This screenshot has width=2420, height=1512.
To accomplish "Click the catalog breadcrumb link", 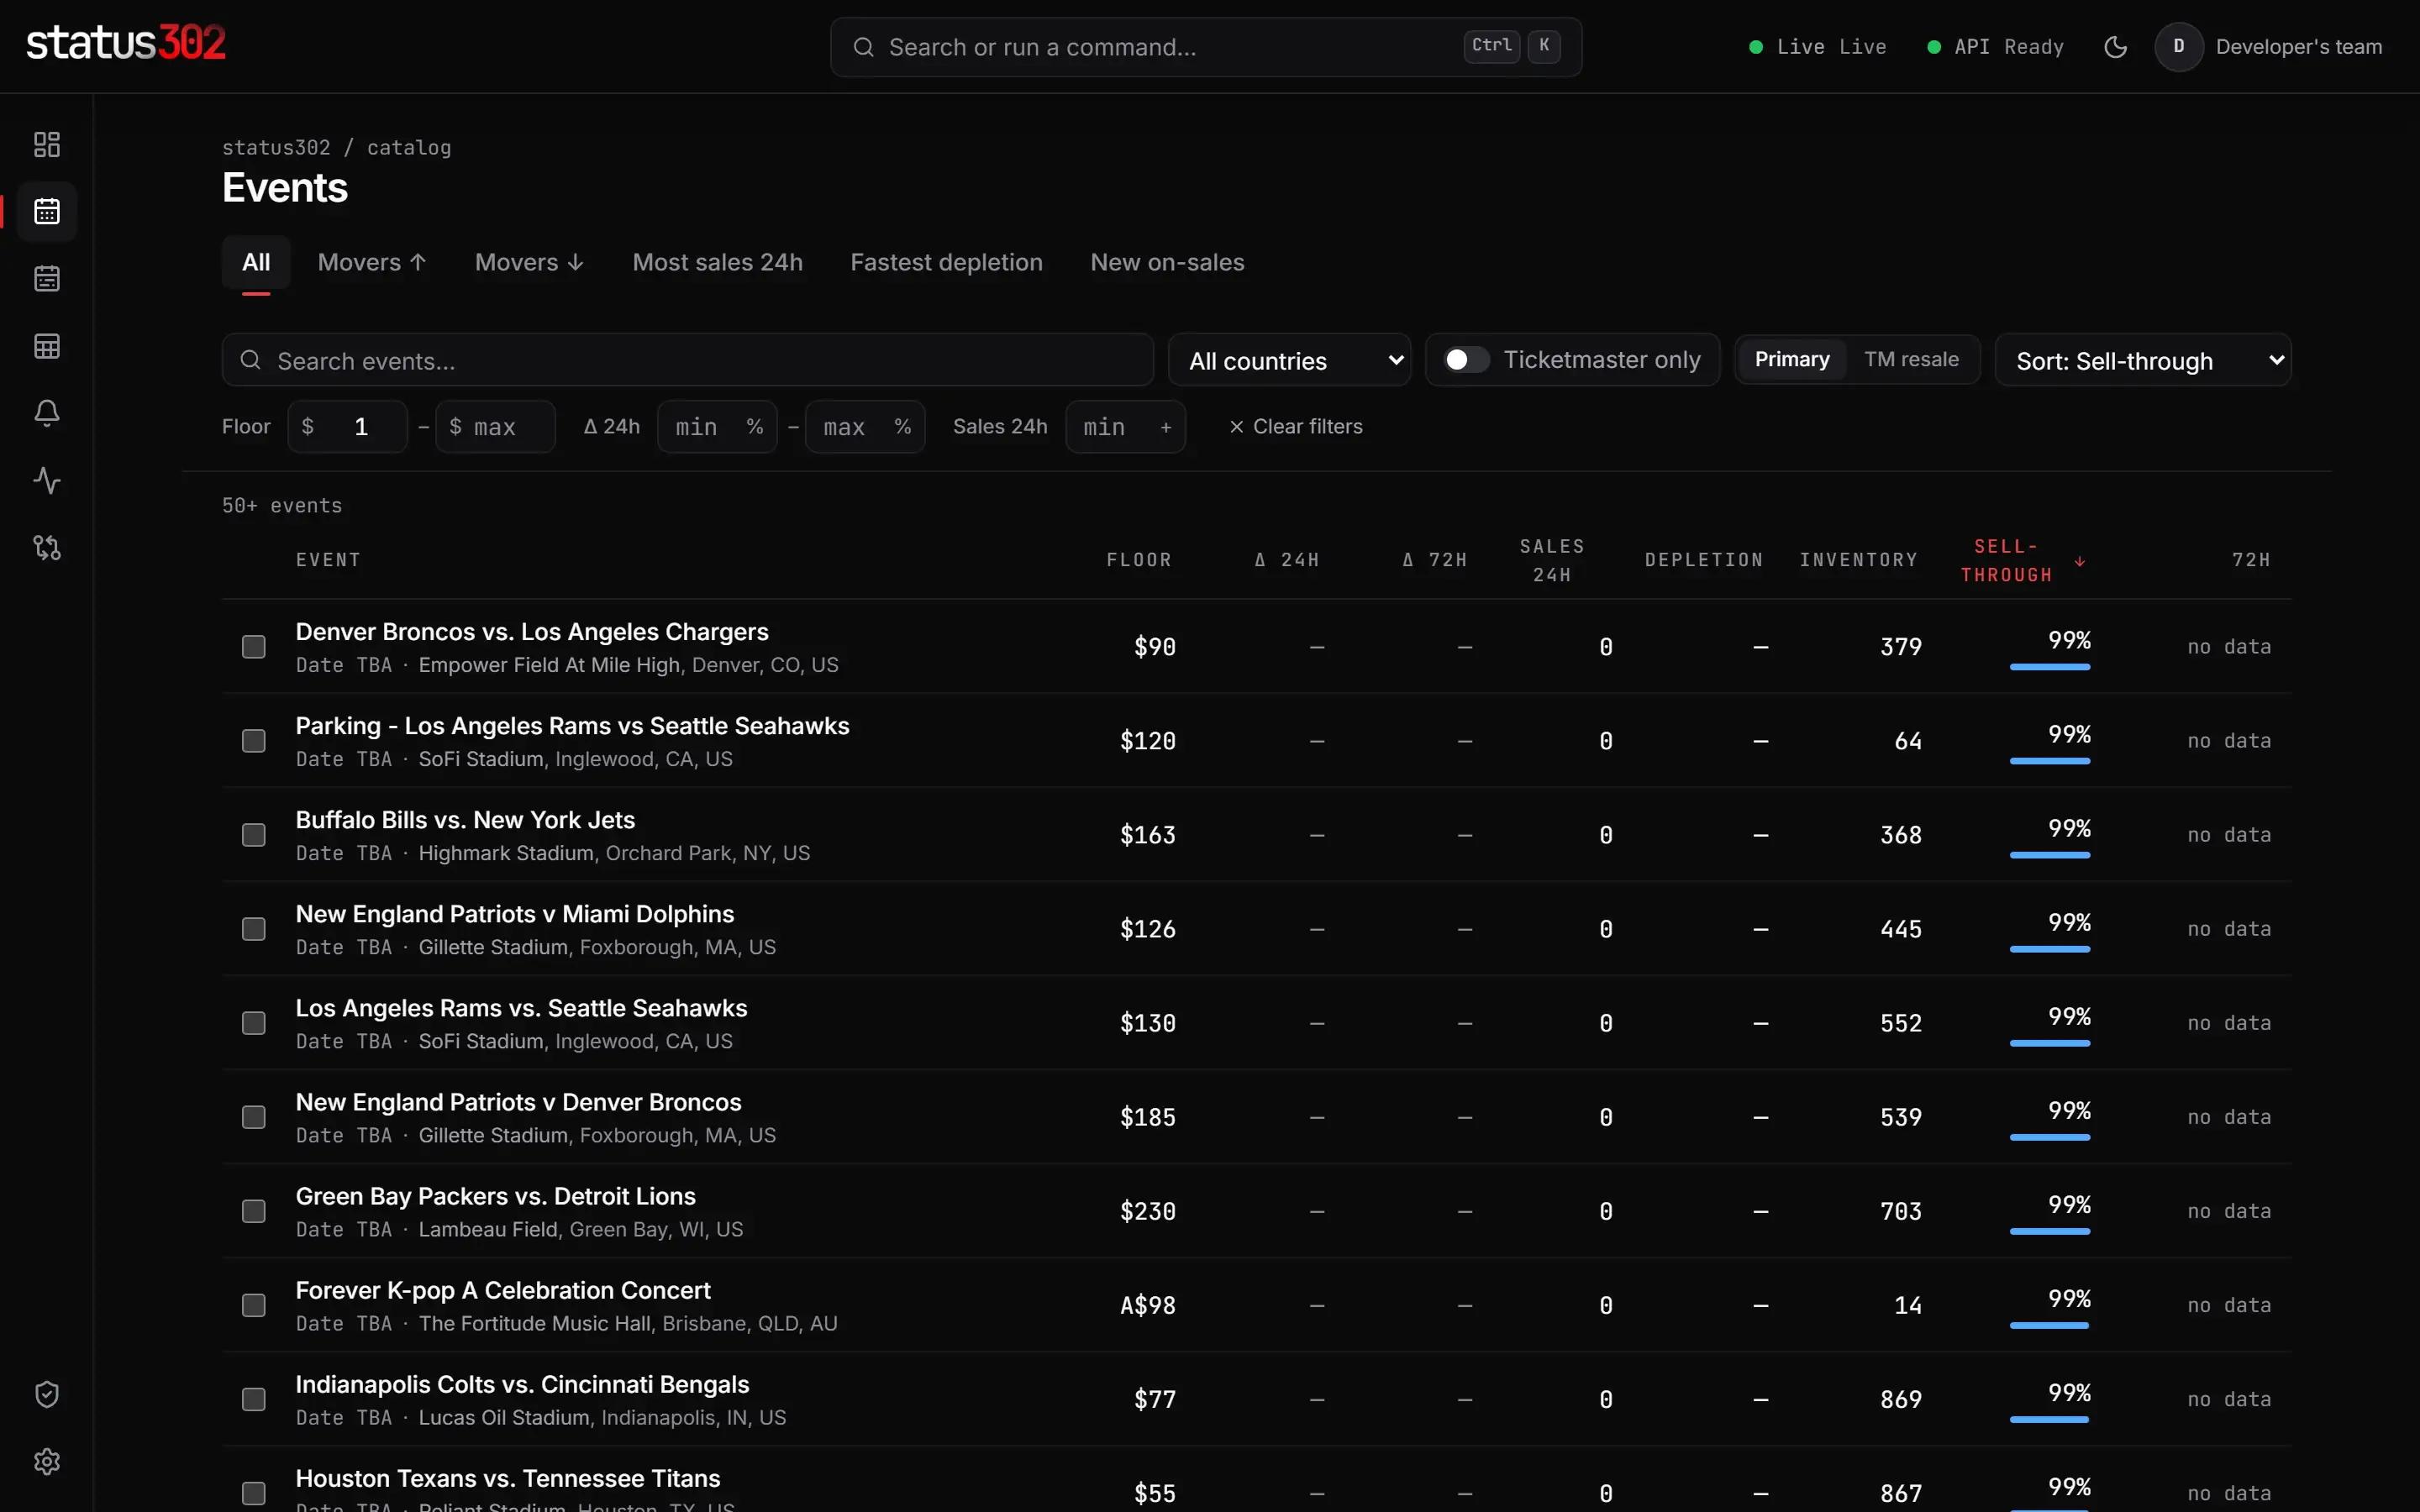I will pyautogui.click(x=409, y=148).
